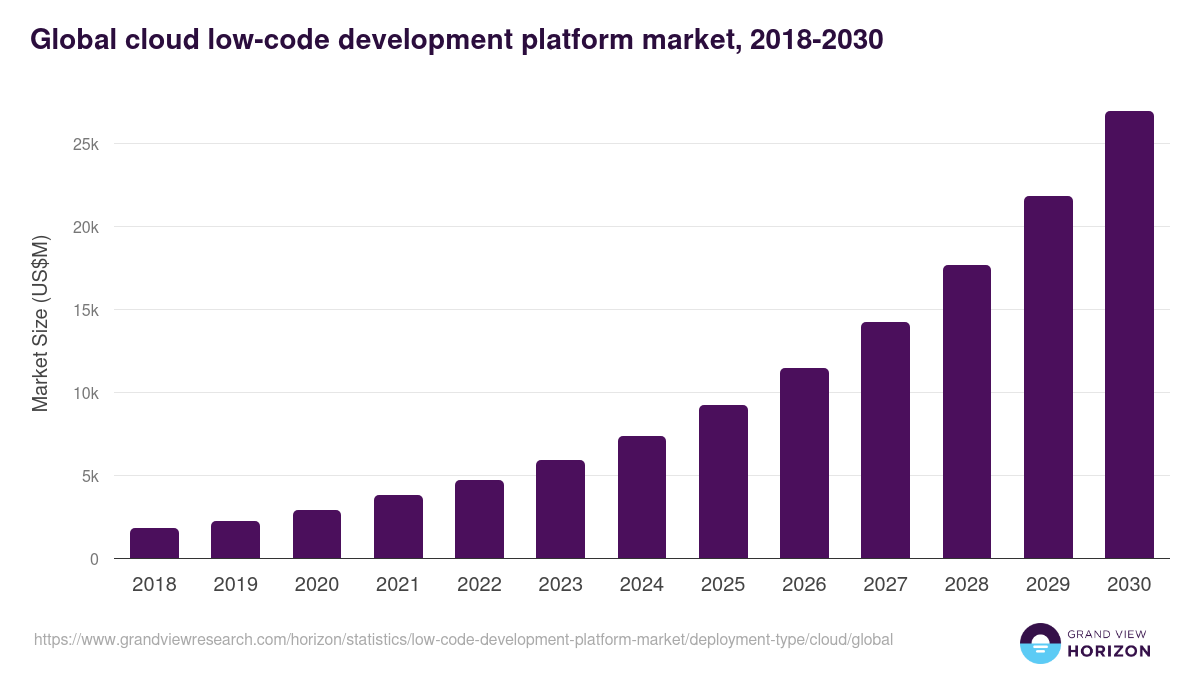The width and height of the screenshot is (1200, 675).
Task: Click the 2023 bar
Action: (560, 509)
